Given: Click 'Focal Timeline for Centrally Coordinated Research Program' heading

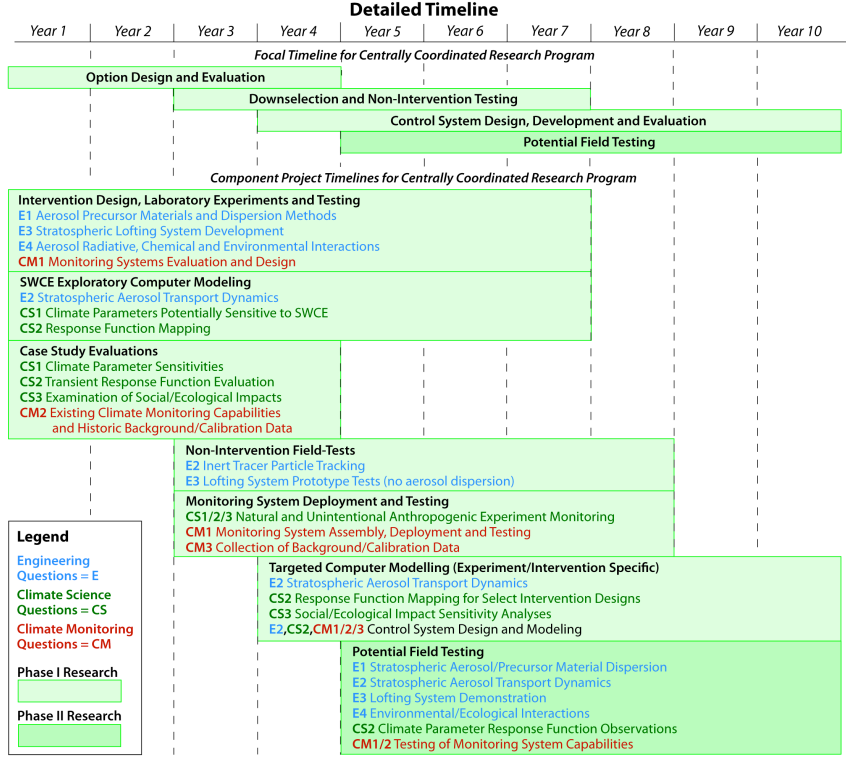Looking at the screenshot, I should (x=424, y=56).
